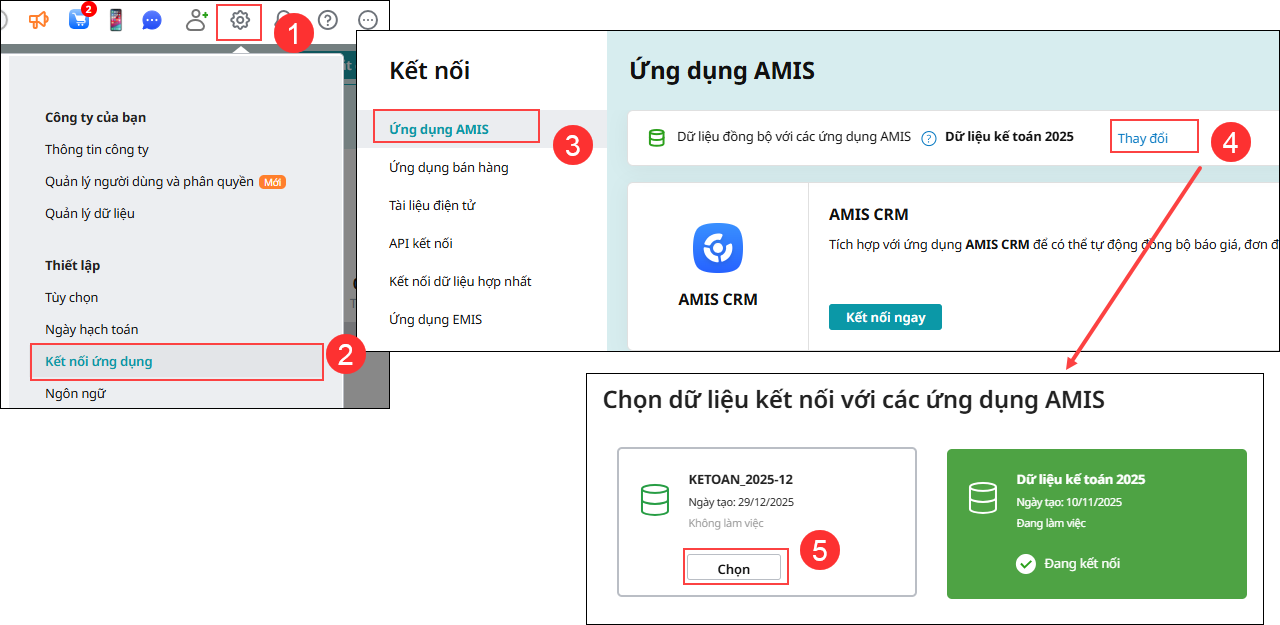1280x625 pixels.
Task: Click the mobile phone app icon
Action: pos(116,19)
